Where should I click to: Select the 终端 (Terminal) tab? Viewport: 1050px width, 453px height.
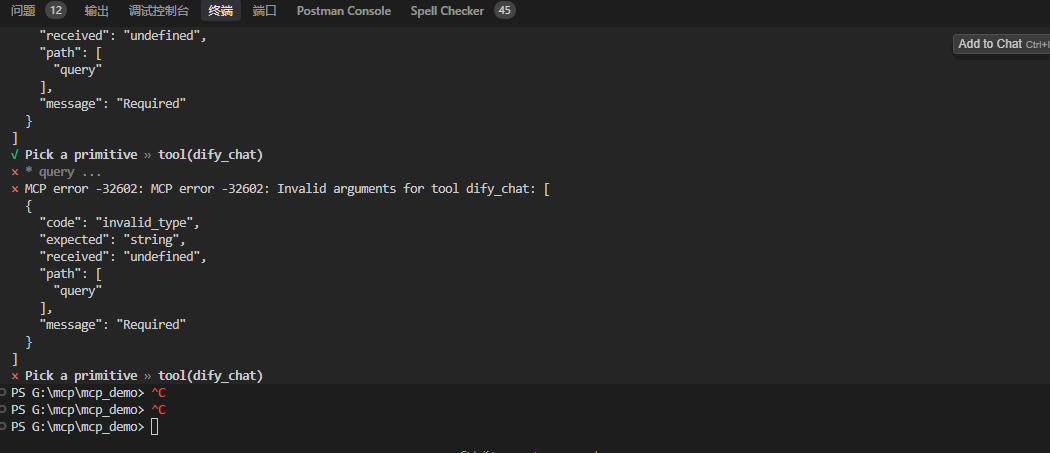tap(221, 11)
